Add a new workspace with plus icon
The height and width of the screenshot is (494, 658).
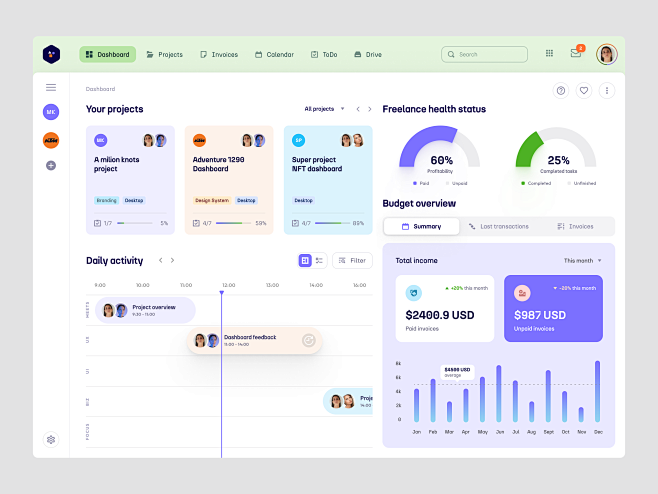51,165
